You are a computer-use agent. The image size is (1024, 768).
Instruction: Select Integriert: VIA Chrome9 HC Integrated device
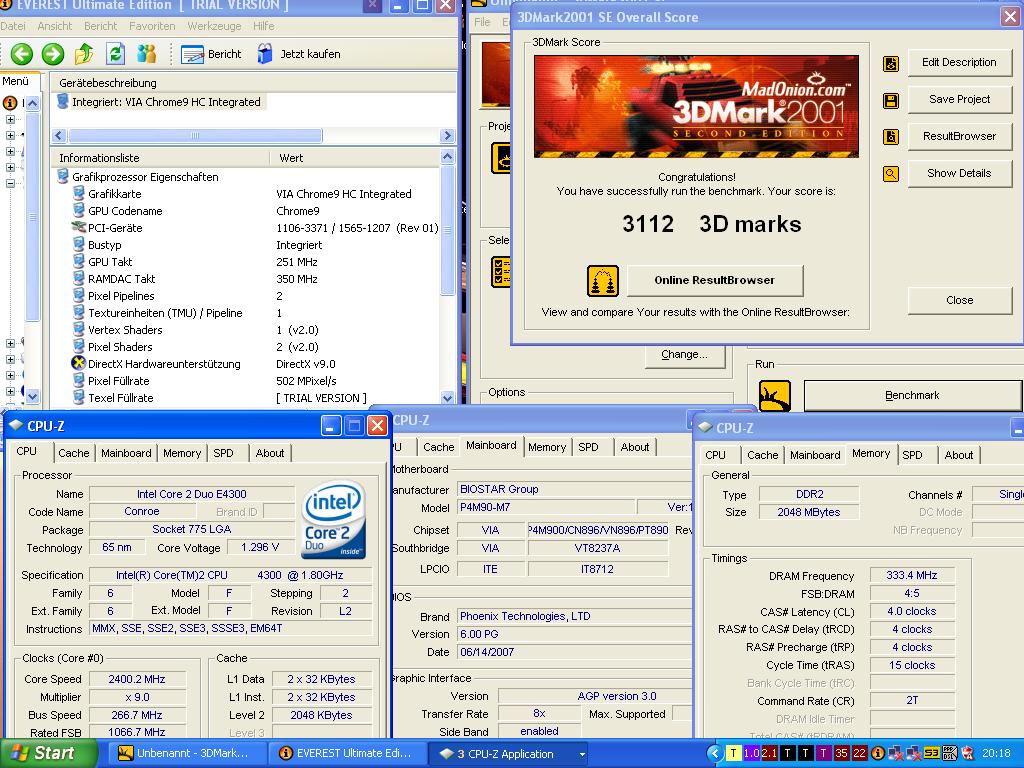[x=160, y=102]
